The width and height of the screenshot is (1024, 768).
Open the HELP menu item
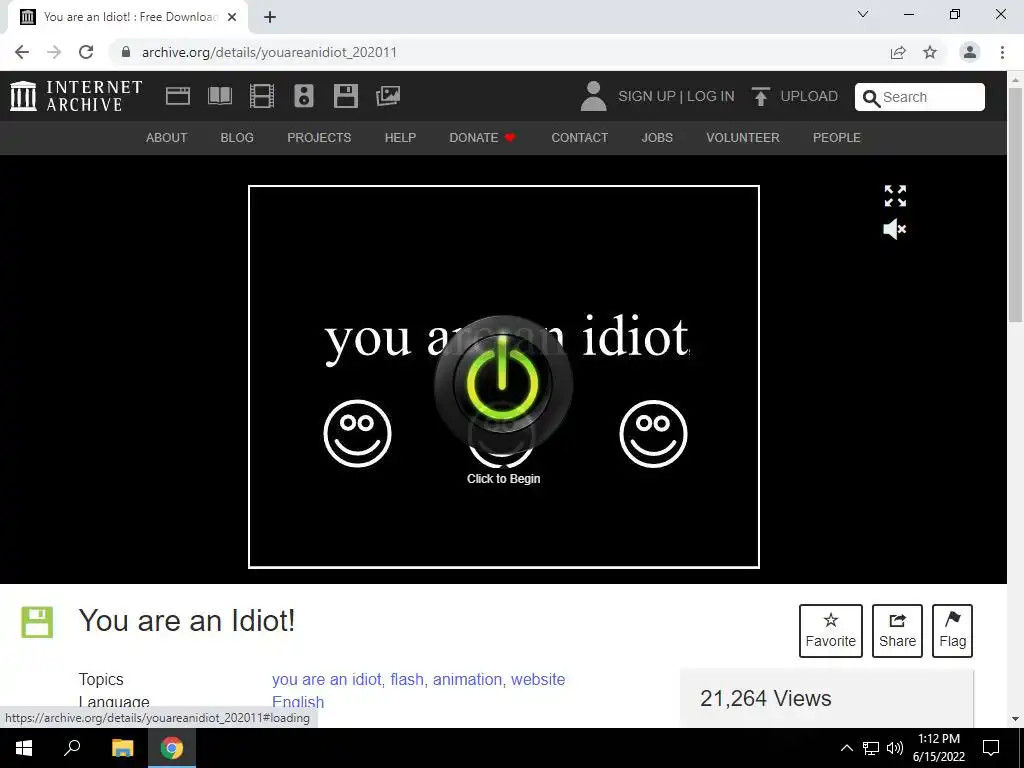coord(400,138)
